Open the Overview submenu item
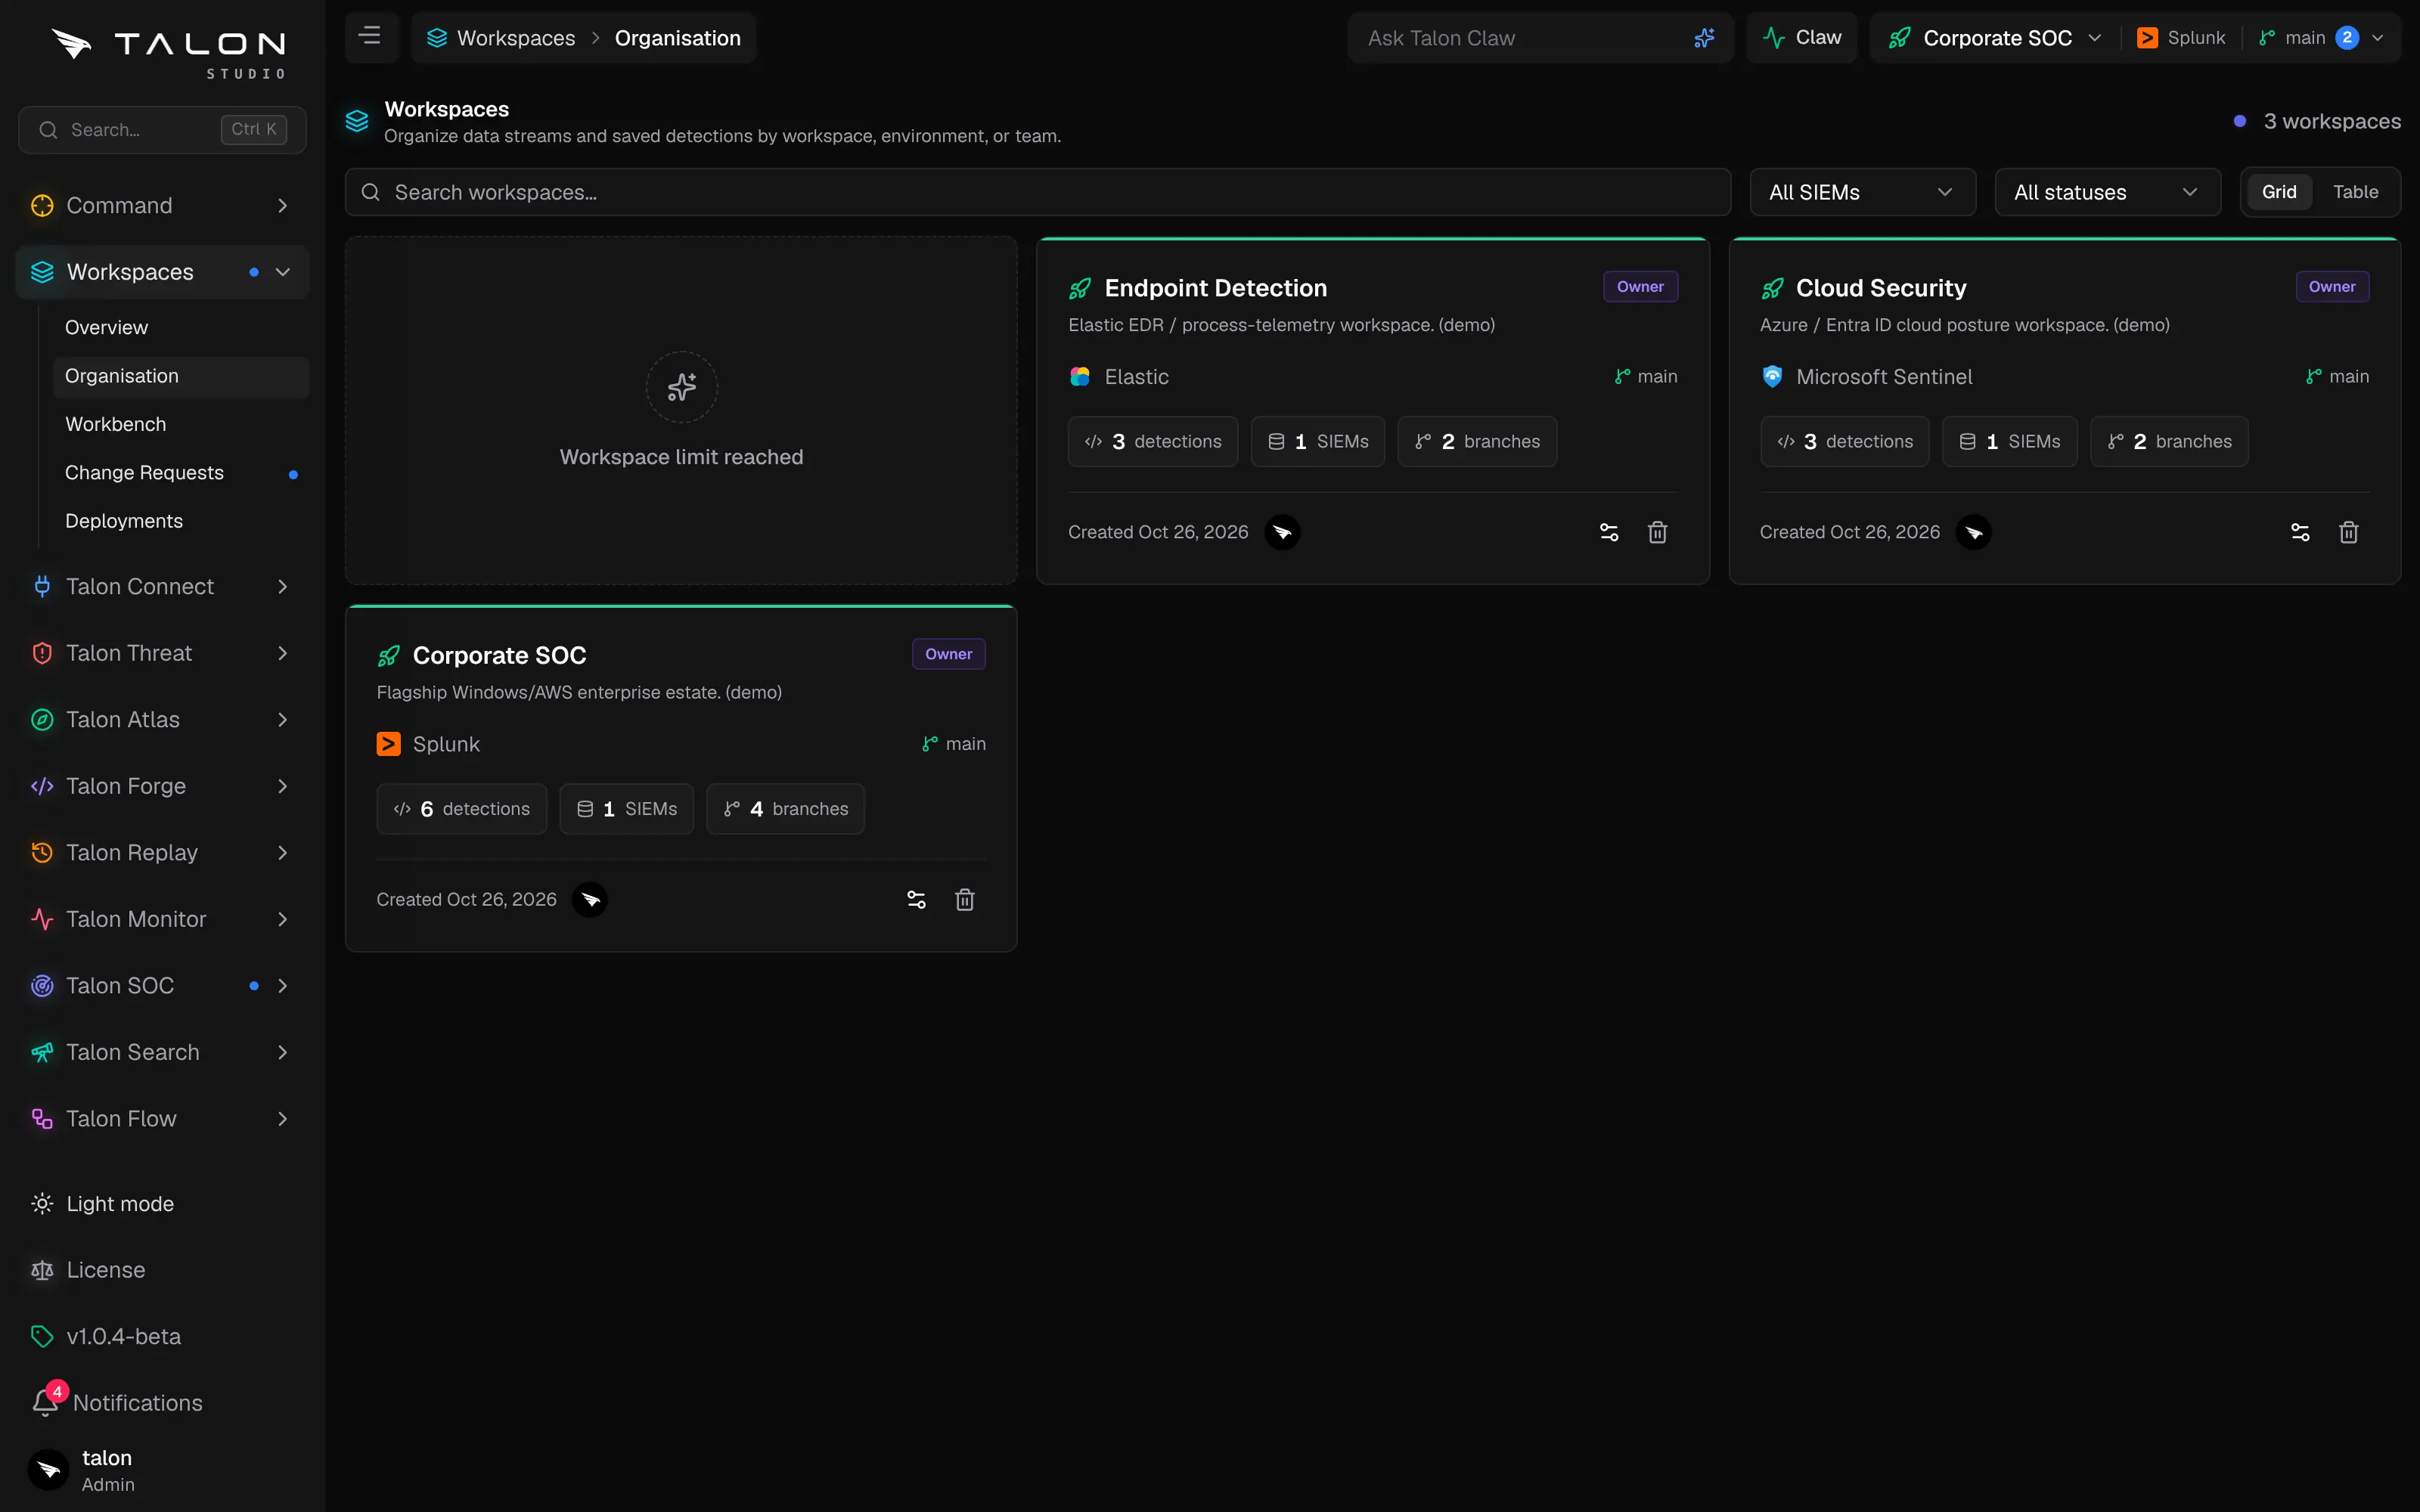The height and width of the screenshot is (1512, 2420). point(181,328)
